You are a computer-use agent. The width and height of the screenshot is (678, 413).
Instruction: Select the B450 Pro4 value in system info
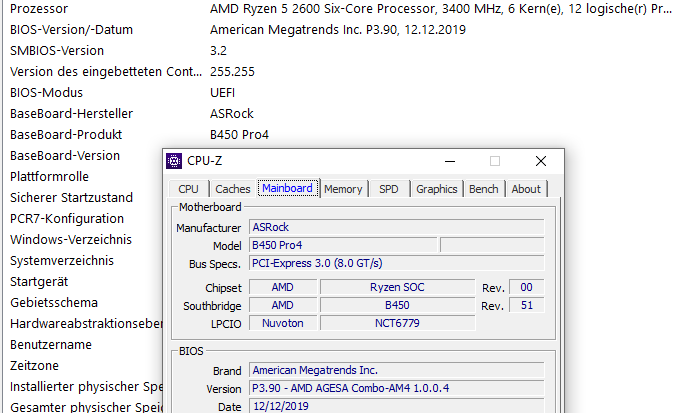(x=239, y=134)
